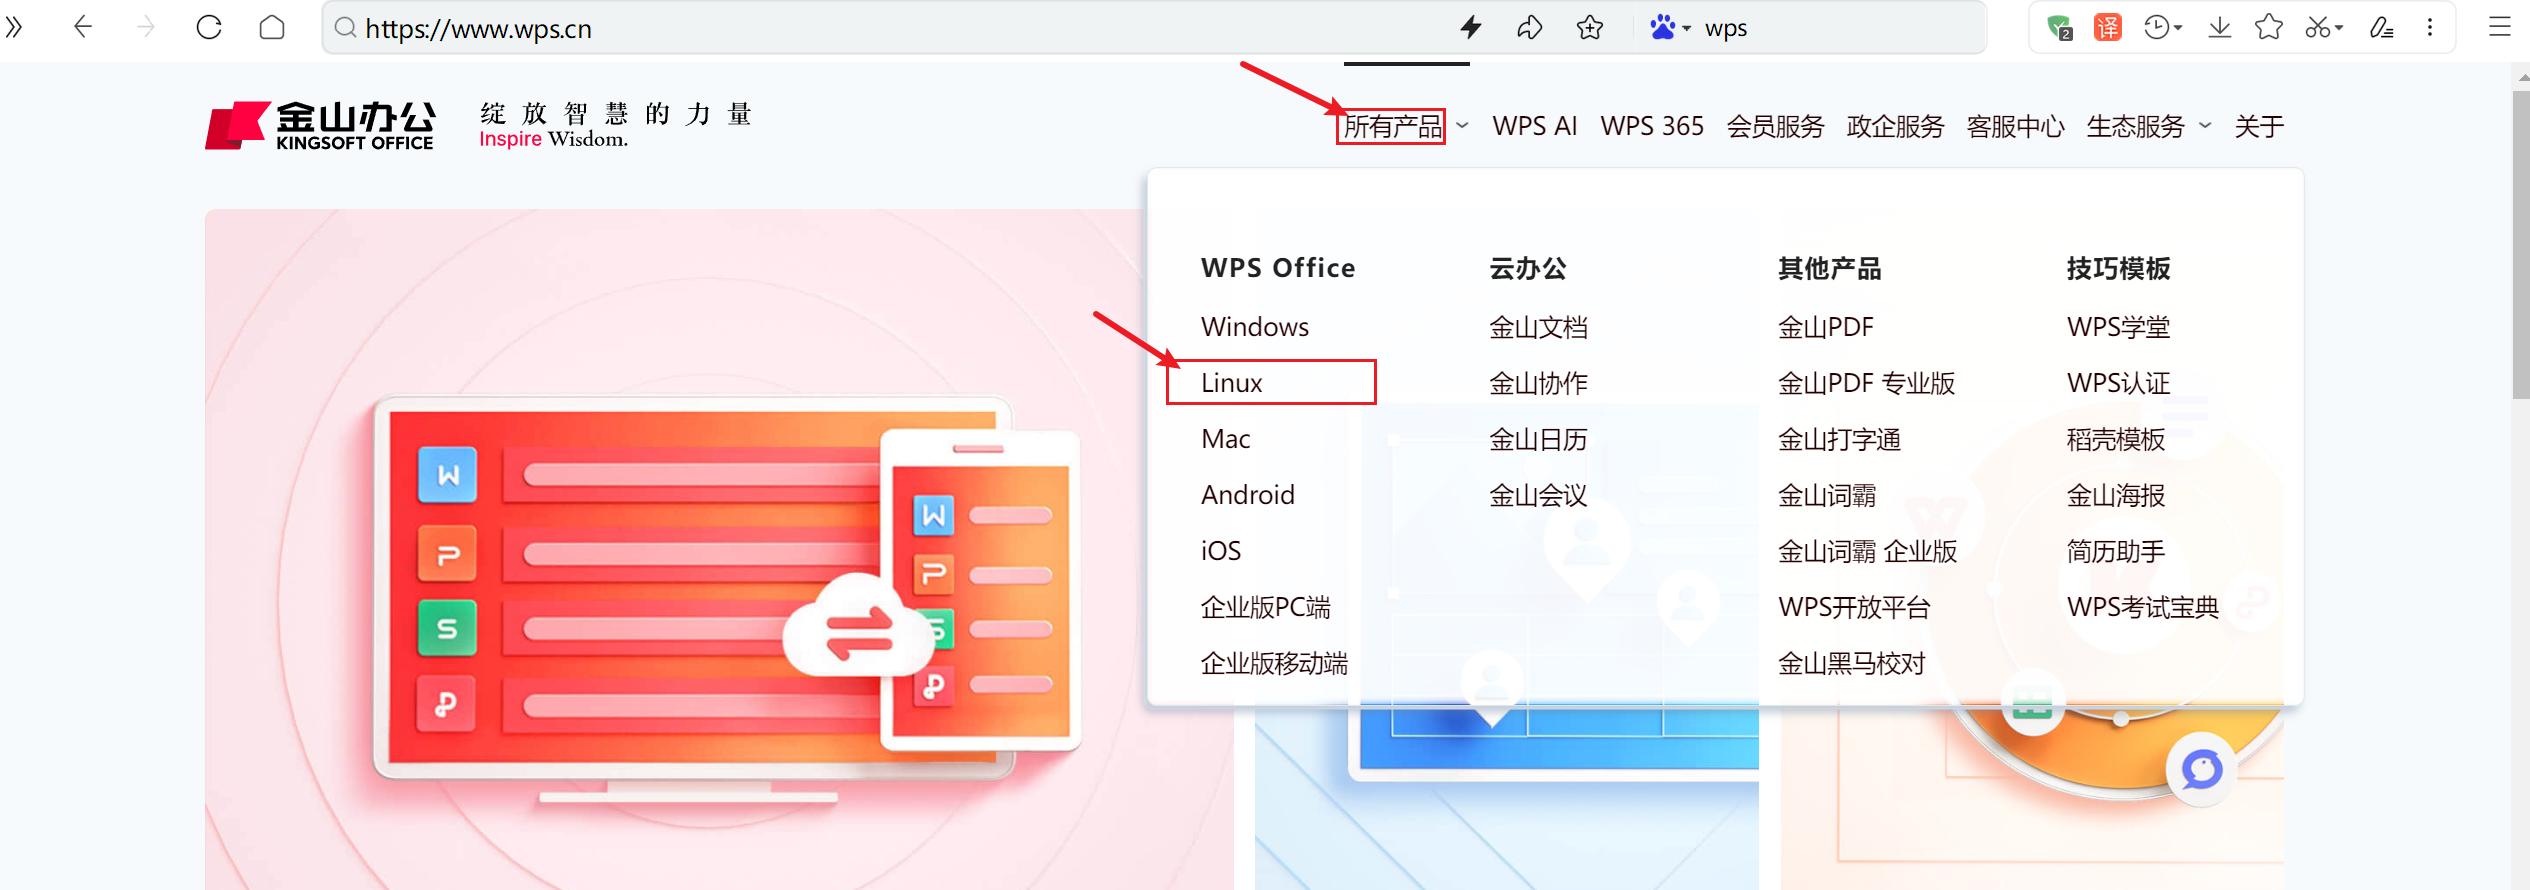Click the wps search box
2530x890 pixels.
coord(1840,28)
